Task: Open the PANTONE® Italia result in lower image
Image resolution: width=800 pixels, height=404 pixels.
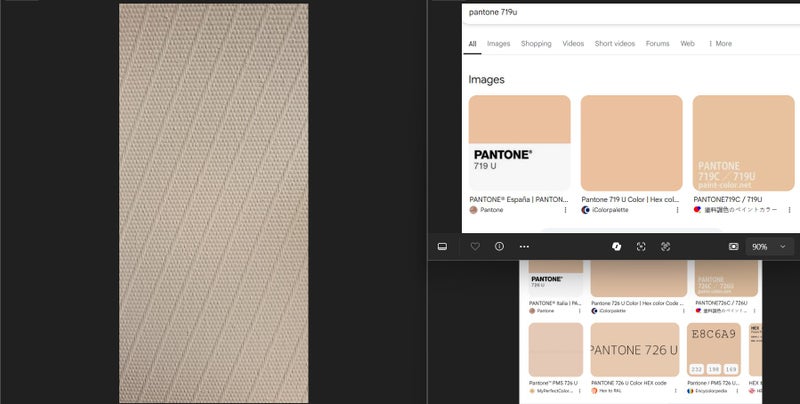Action: (555, 303)
